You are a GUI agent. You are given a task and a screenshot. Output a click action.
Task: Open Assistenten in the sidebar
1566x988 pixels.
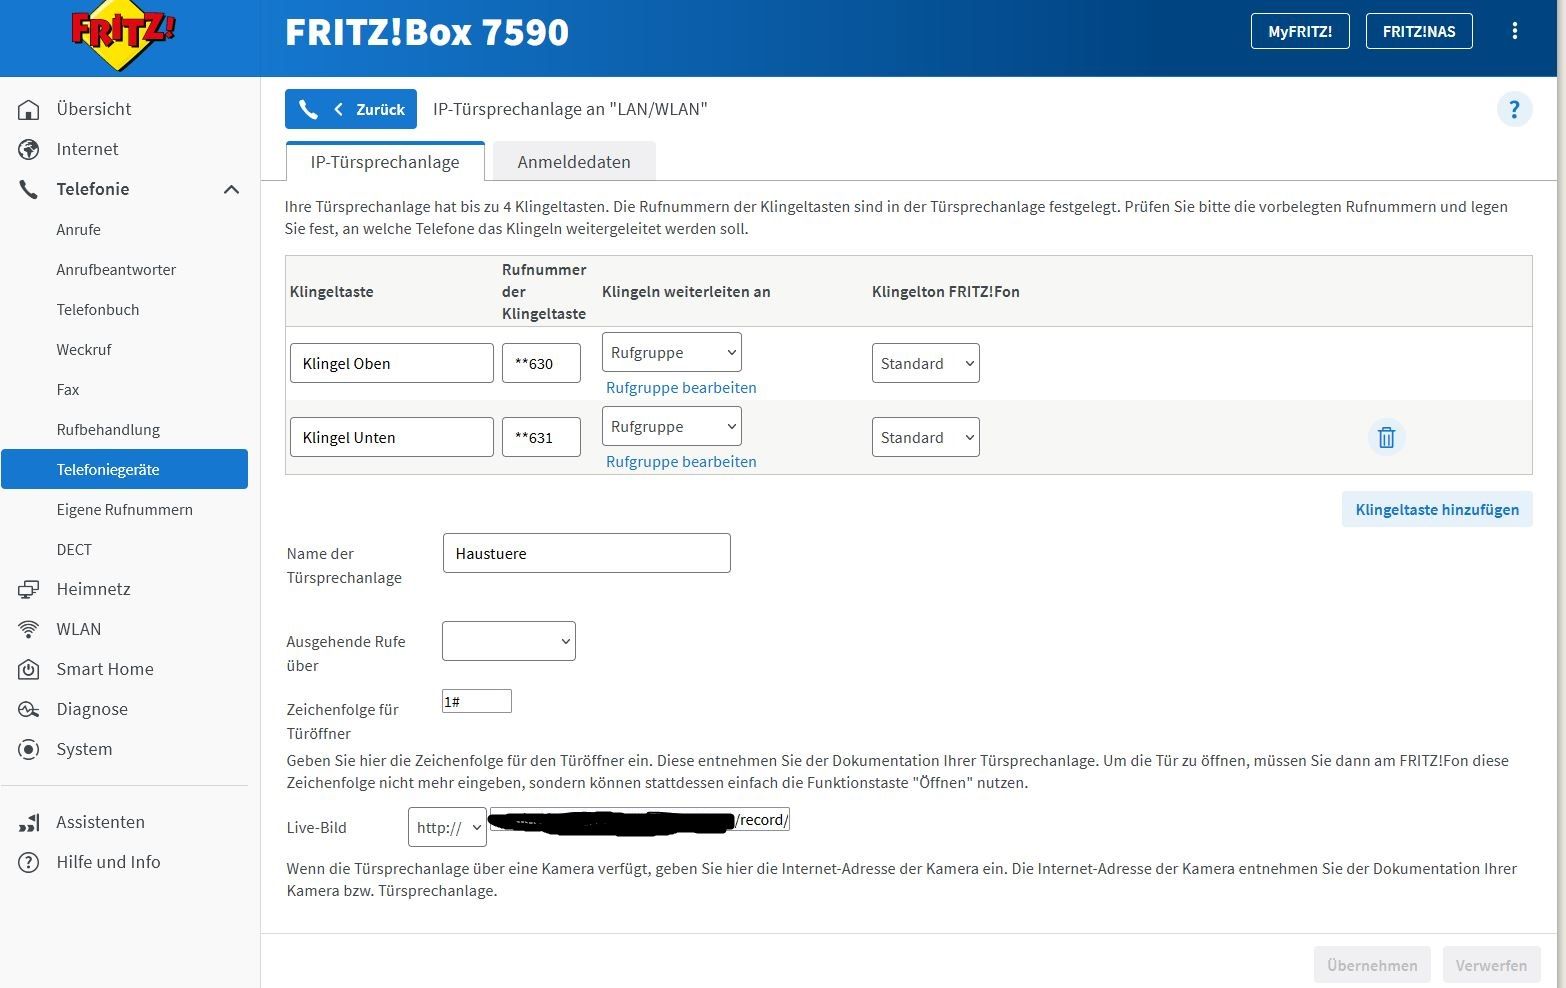[100, 822]
